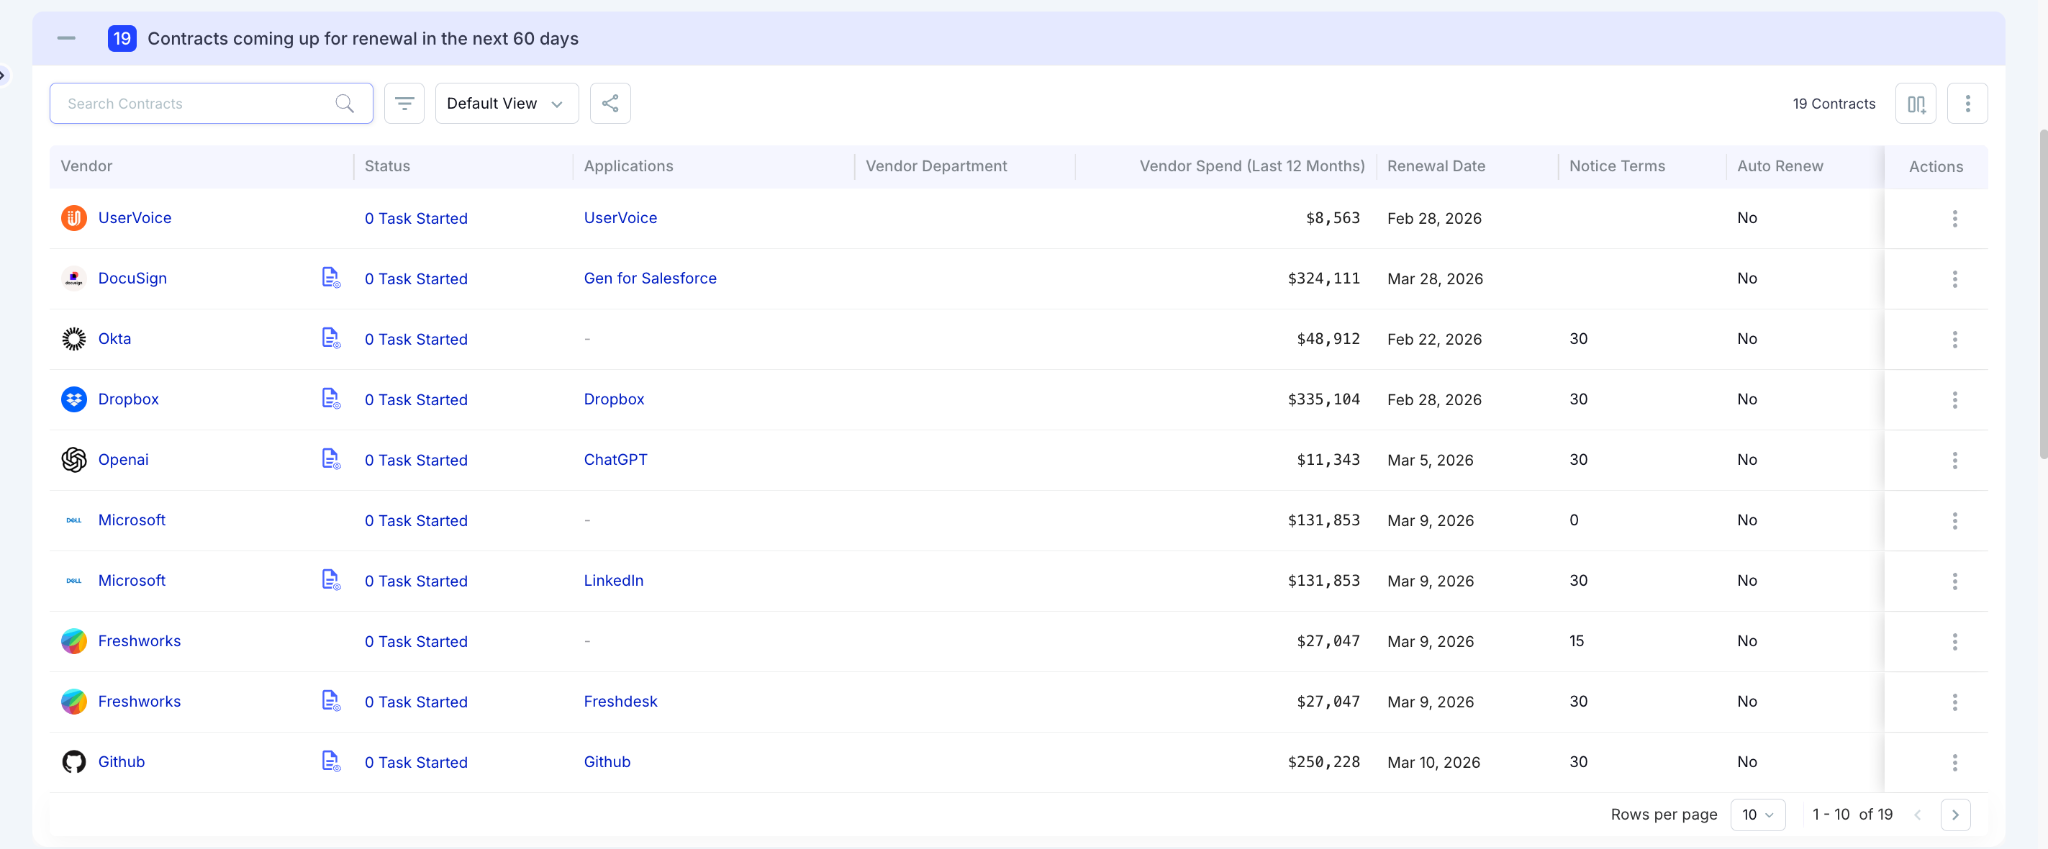Click UserVoice's 0 Task Started status
The width and height of the screenshot is (2048, 849).
pyautogui.click(x=416, y=219)
